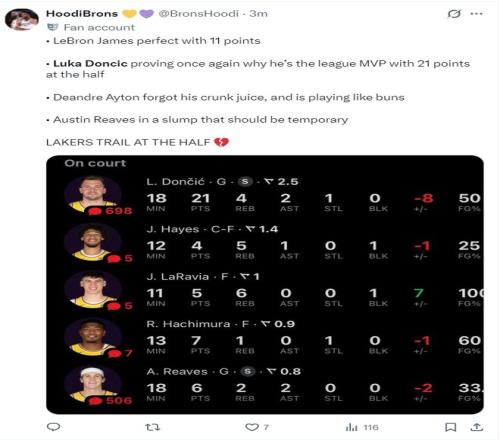The image size is (500, 440).
Task: Click J. Hayes player headshot
Action: pyautogui.click(x=92, y=242)
